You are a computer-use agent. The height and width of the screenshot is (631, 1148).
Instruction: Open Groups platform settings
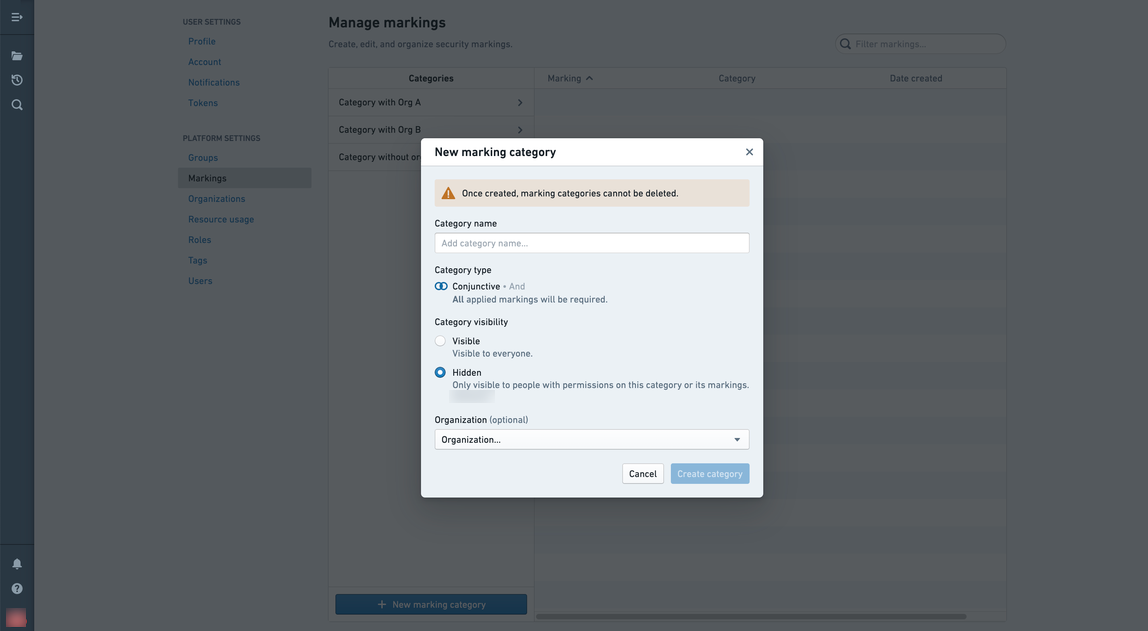[x=203, y=157]
